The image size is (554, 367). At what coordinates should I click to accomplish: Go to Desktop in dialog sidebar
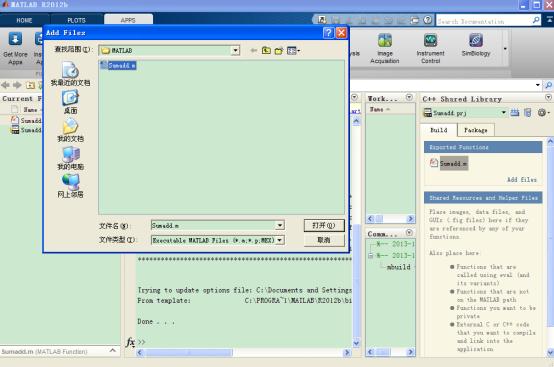point(70,102)
